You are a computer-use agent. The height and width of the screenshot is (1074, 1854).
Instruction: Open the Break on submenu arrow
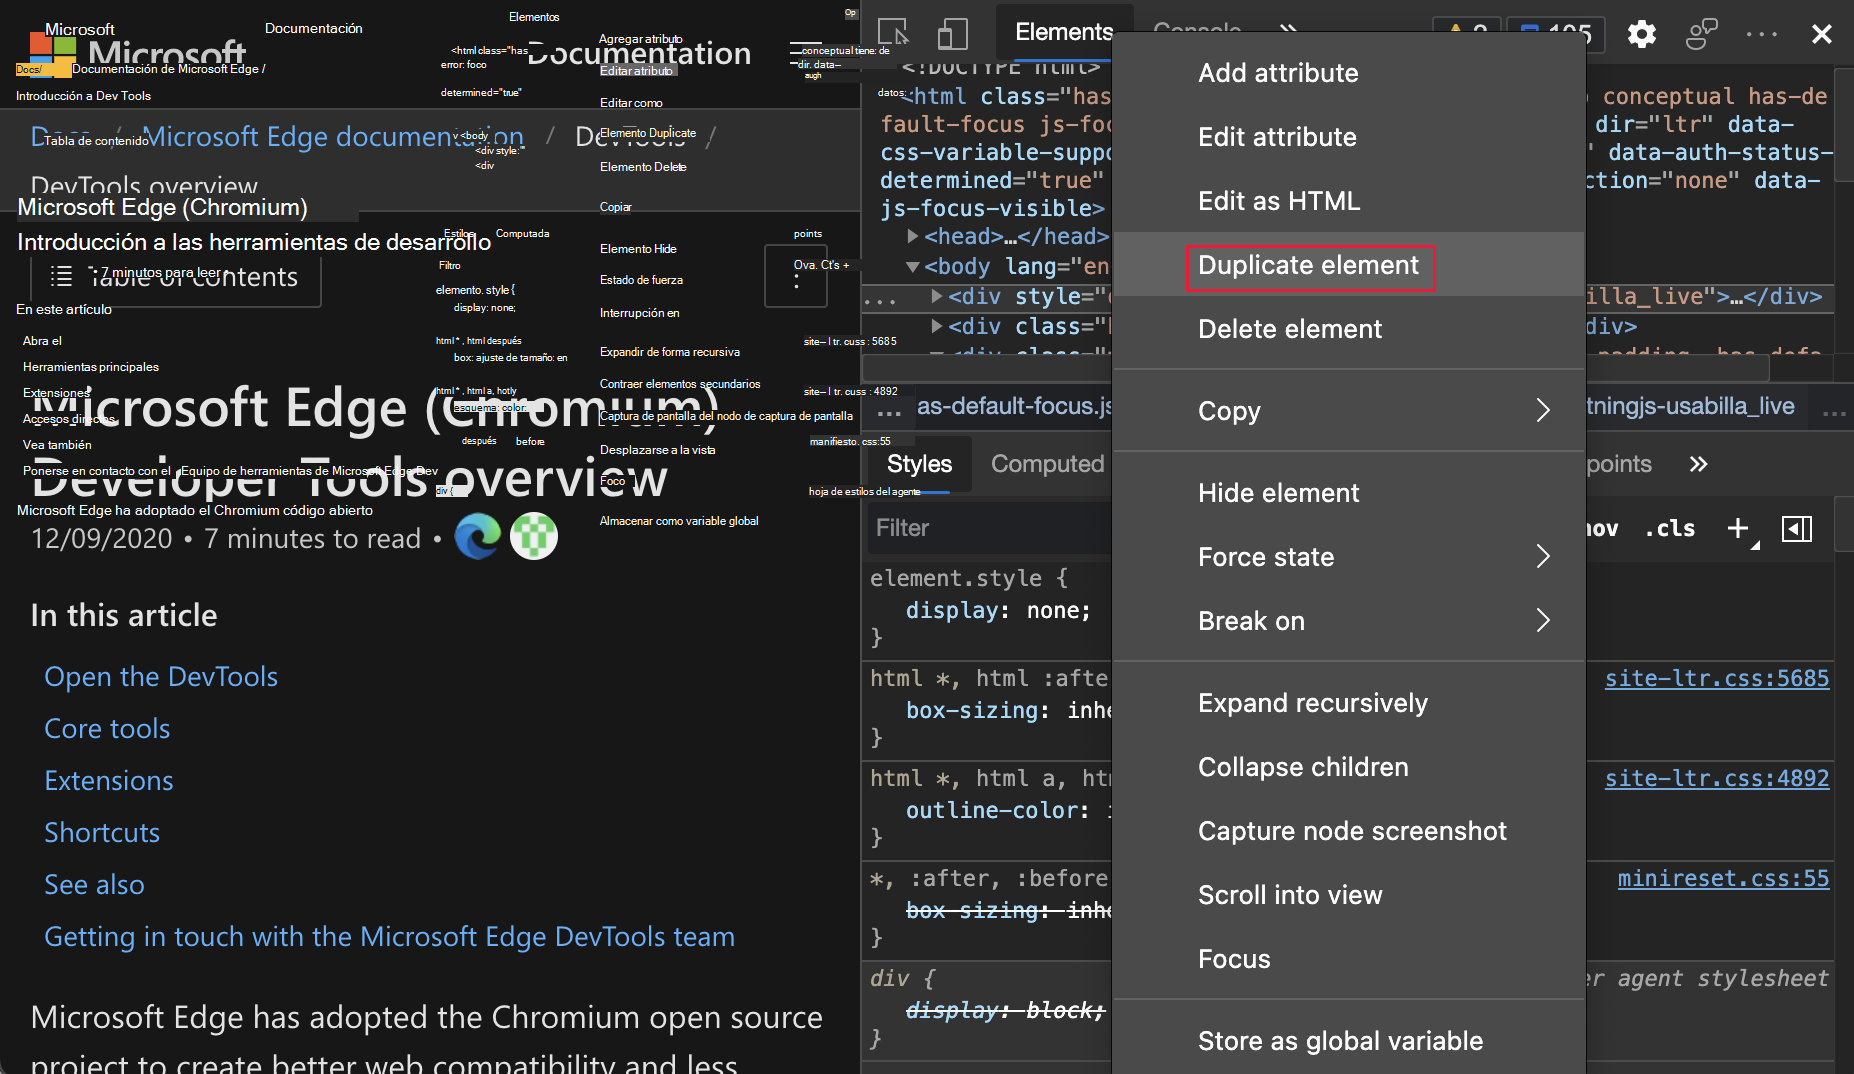(1543, 621)
